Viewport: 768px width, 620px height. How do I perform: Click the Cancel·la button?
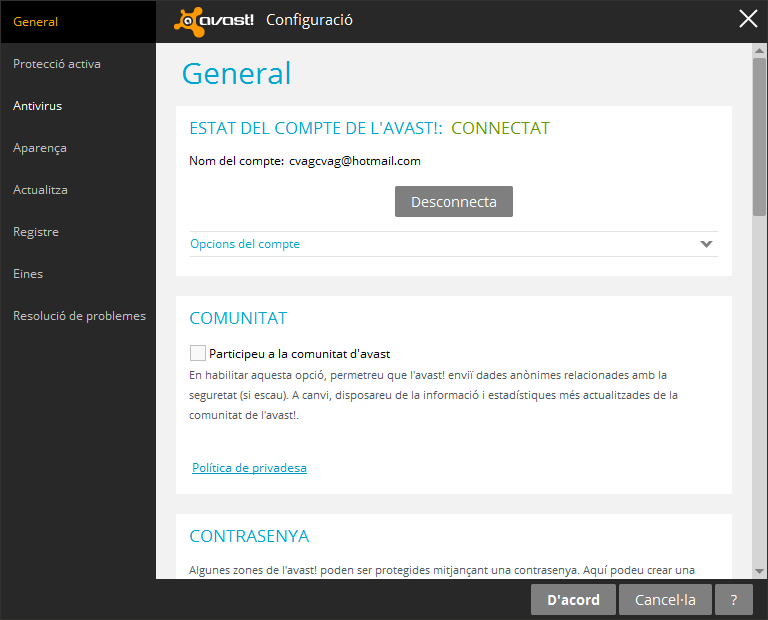[665, 599]
